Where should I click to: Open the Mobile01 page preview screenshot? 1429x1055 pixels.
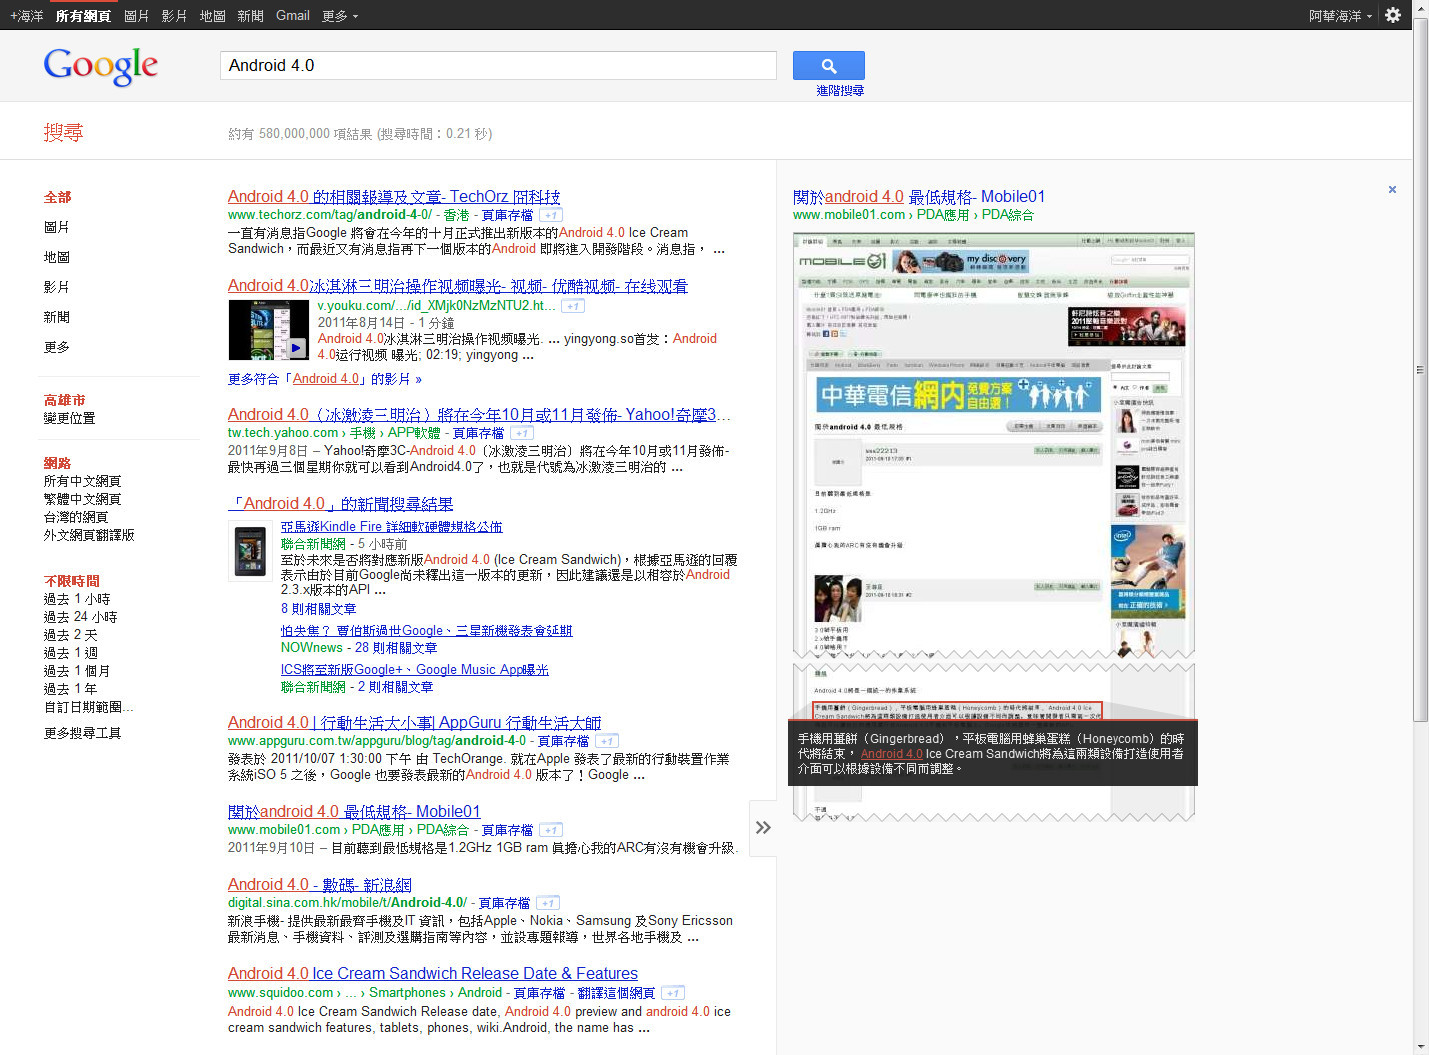coord(994,527)
